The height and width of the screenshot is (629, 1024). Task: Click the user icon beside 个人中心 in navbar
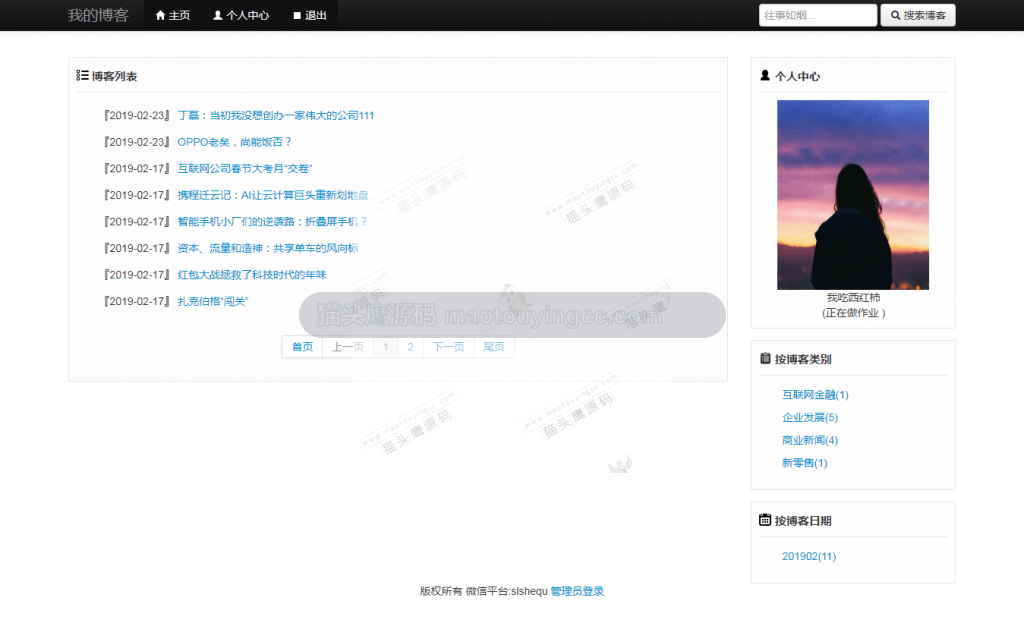click(x=217, y=15)
